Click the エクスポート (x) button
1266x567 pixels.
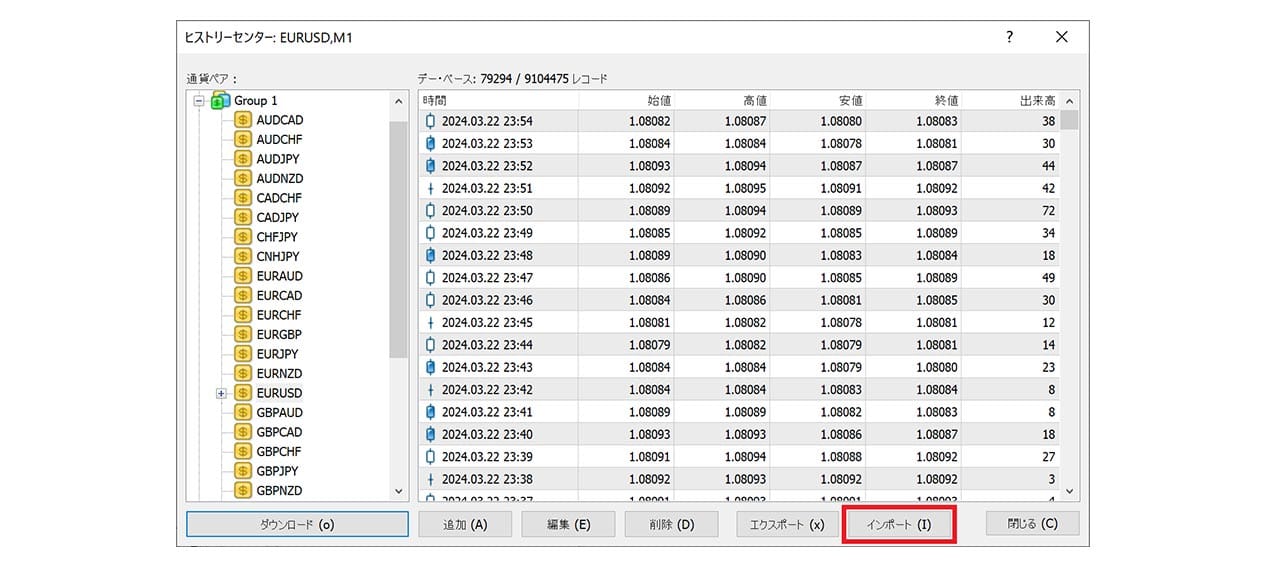786,524
